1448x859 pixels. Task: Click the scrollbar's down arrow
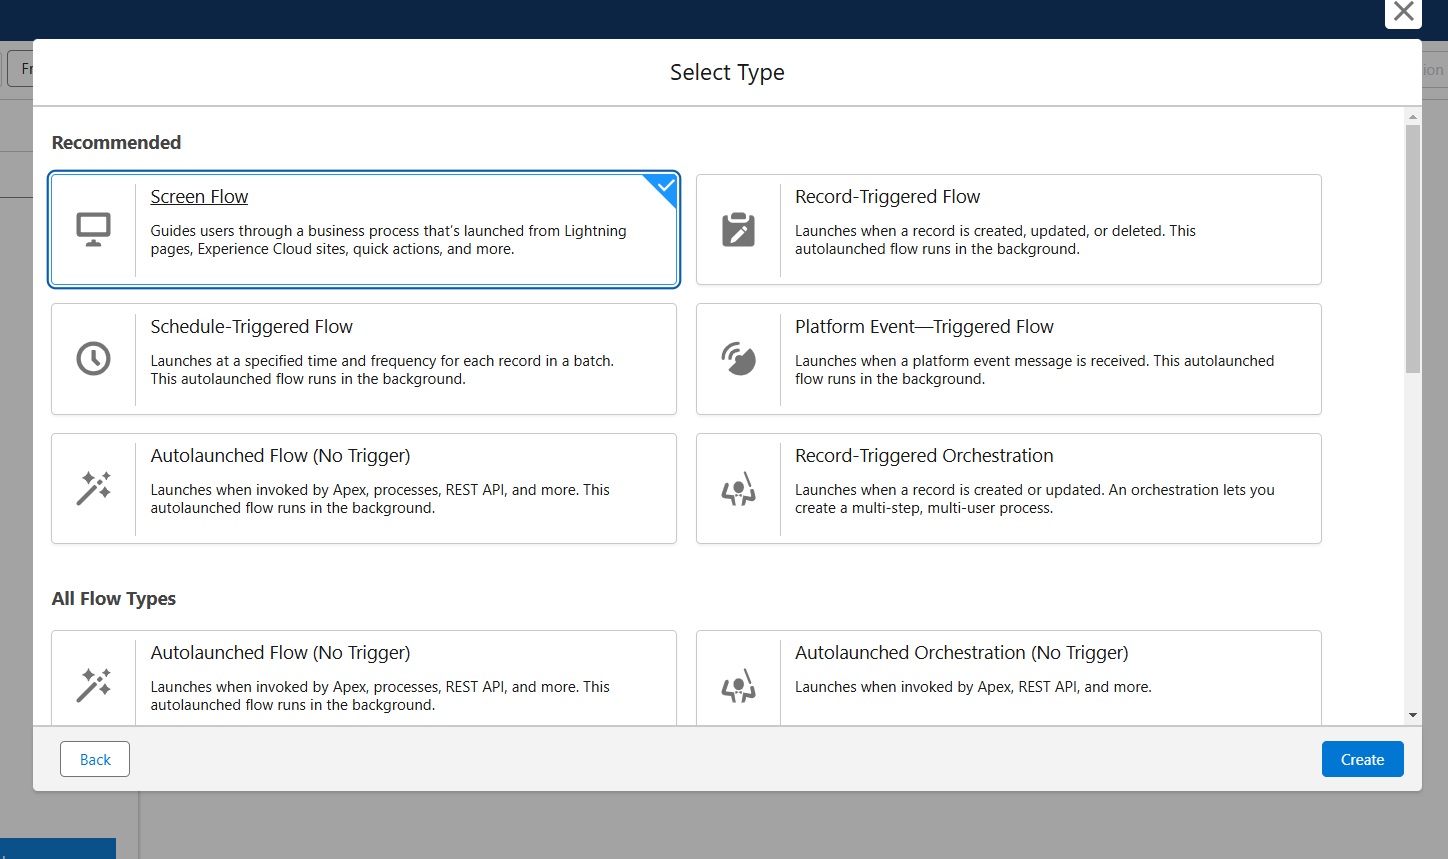point(1413,714)
